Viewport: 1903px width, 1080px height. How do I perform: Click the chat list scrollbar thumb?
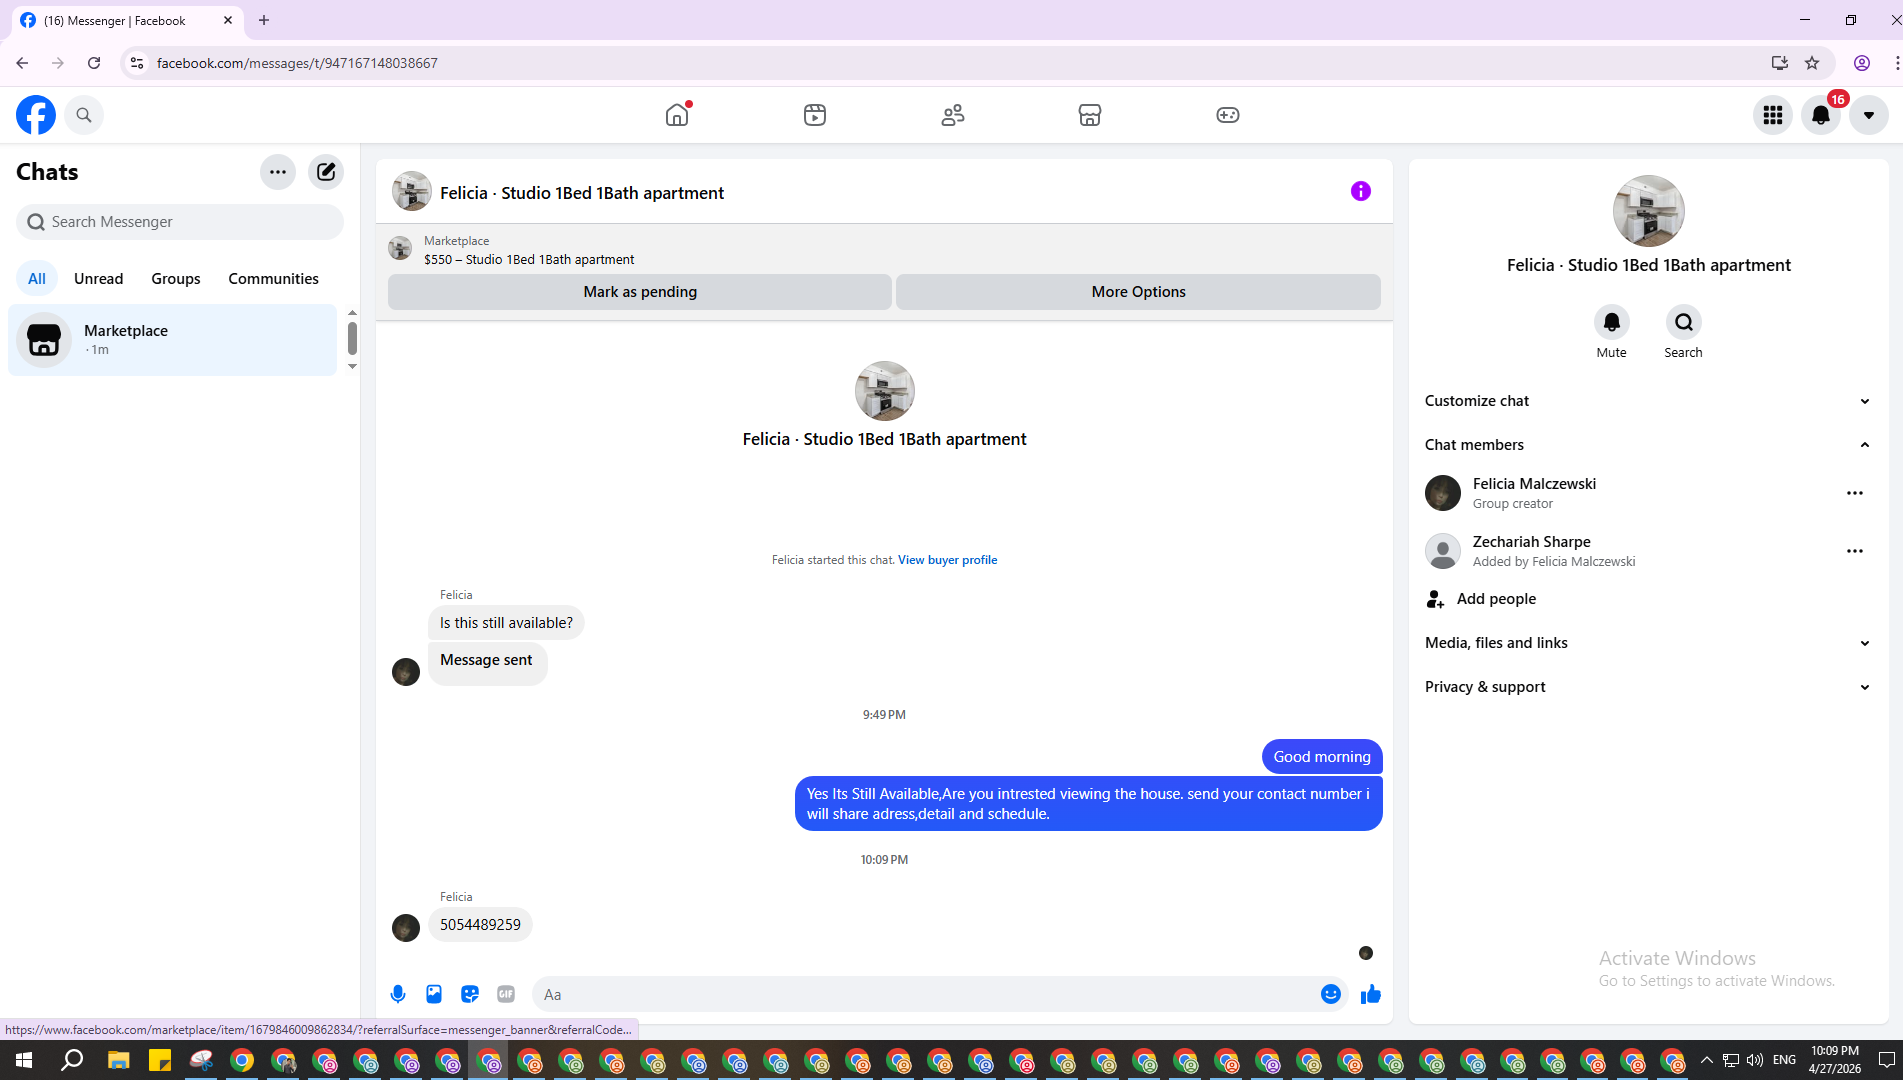(x=352, y=338)
